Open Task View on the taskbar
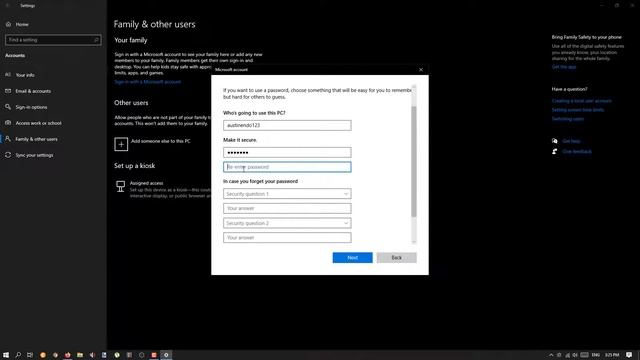 pos(30,355)
